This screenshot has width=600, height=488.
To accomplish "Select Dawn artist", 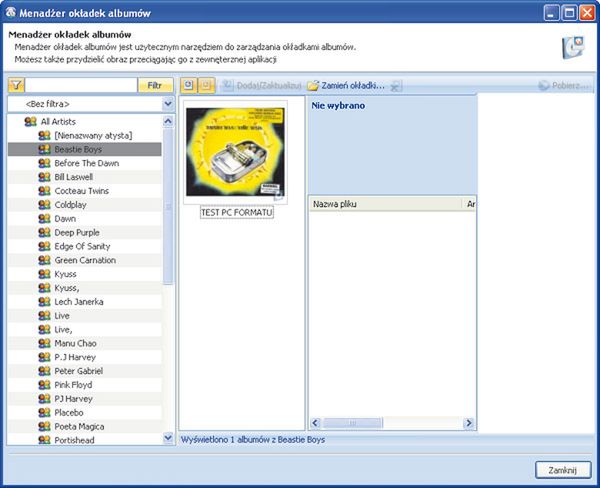I will click(65, 219).
